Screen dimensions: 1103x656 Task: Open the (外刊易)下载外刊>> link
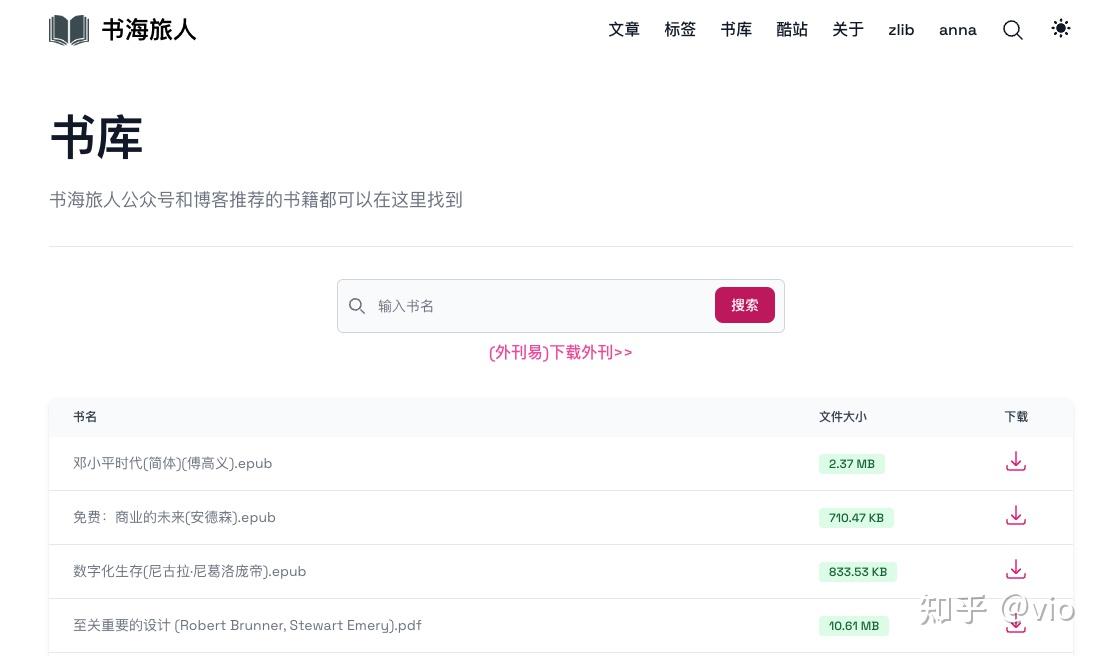[560, 352]
